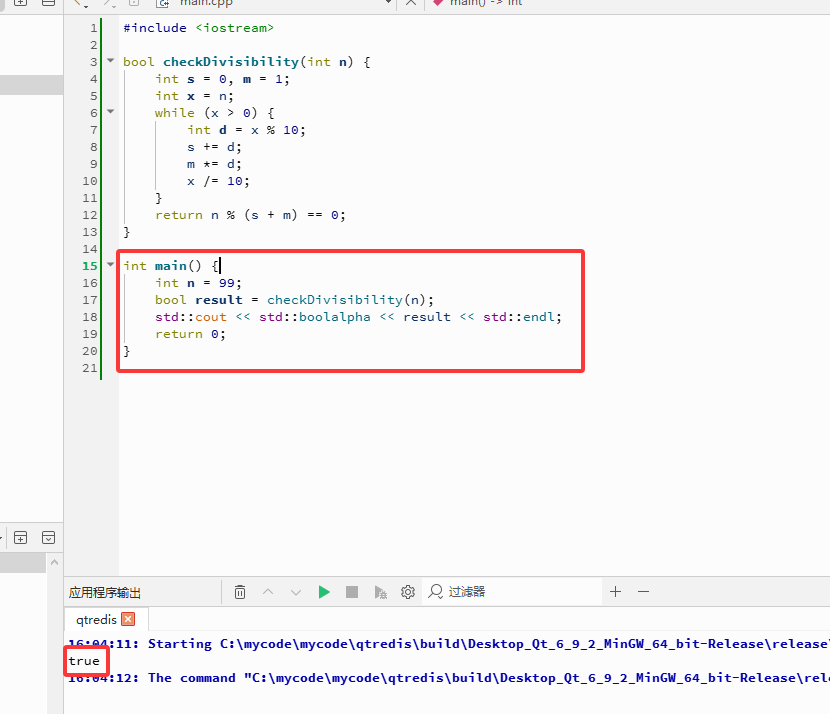Zoom out output text with minus

643,592
